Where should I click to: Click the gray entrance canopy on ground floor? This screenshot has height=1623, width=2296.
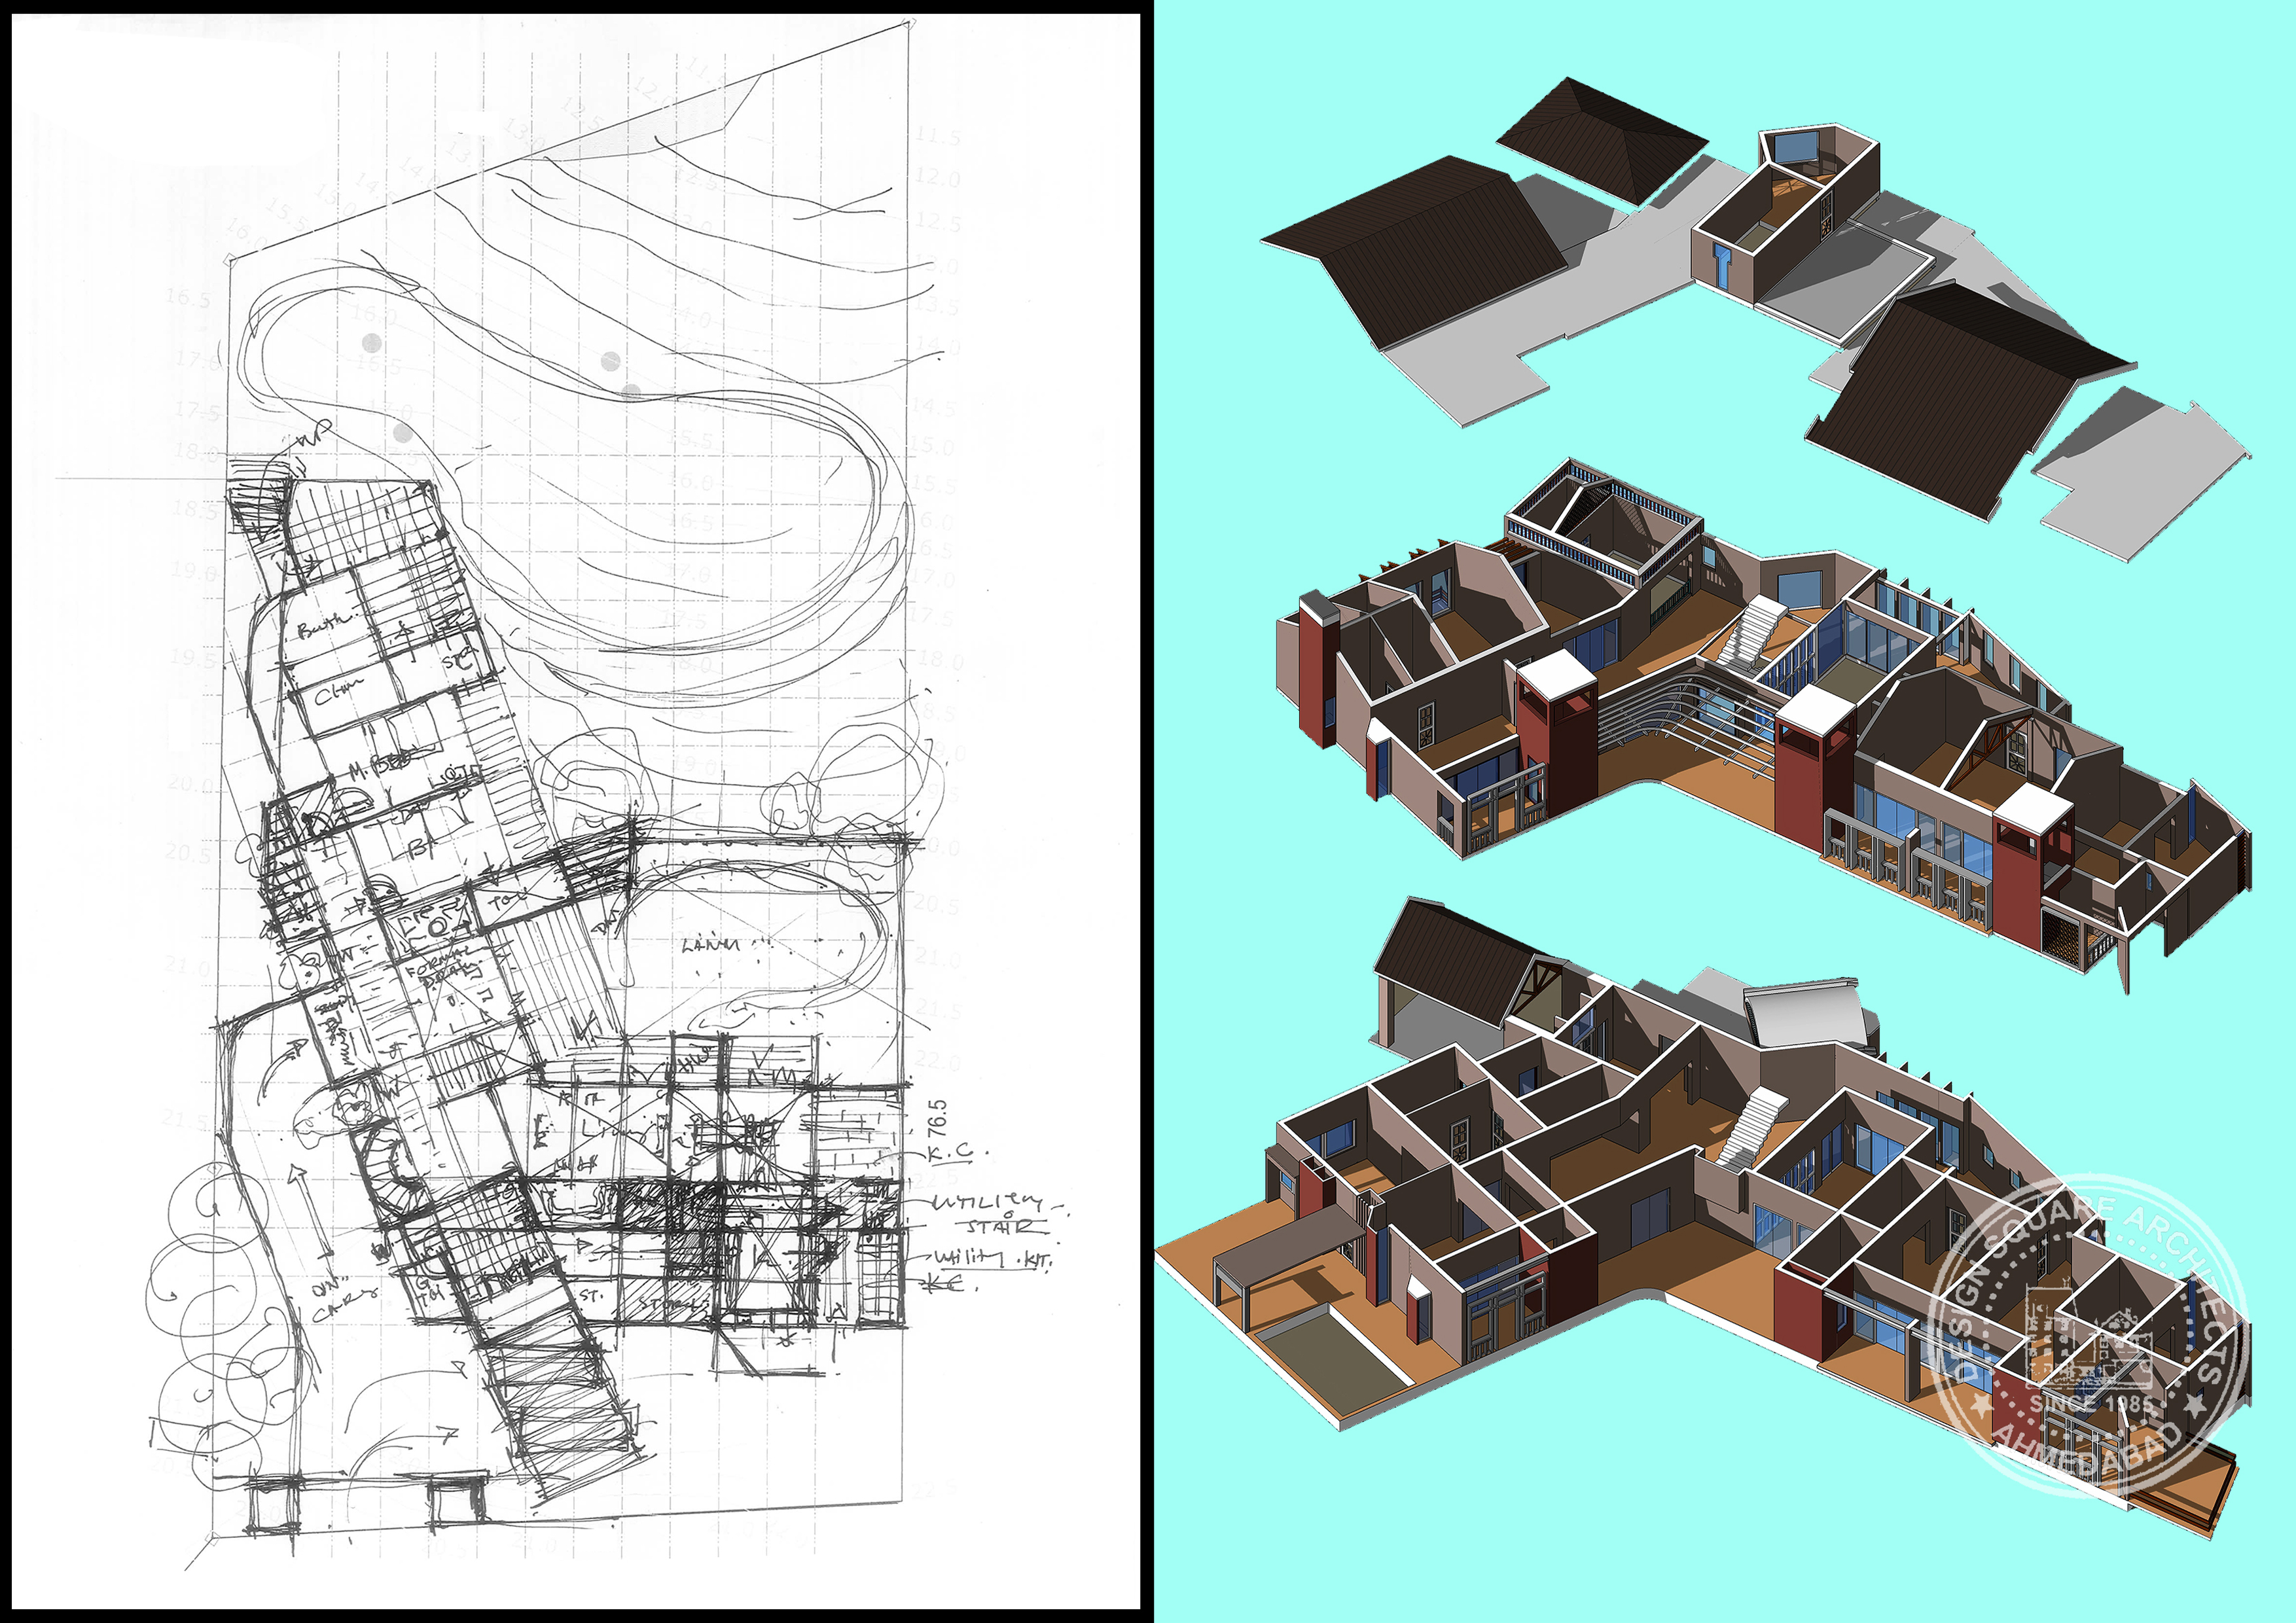1290,1245
